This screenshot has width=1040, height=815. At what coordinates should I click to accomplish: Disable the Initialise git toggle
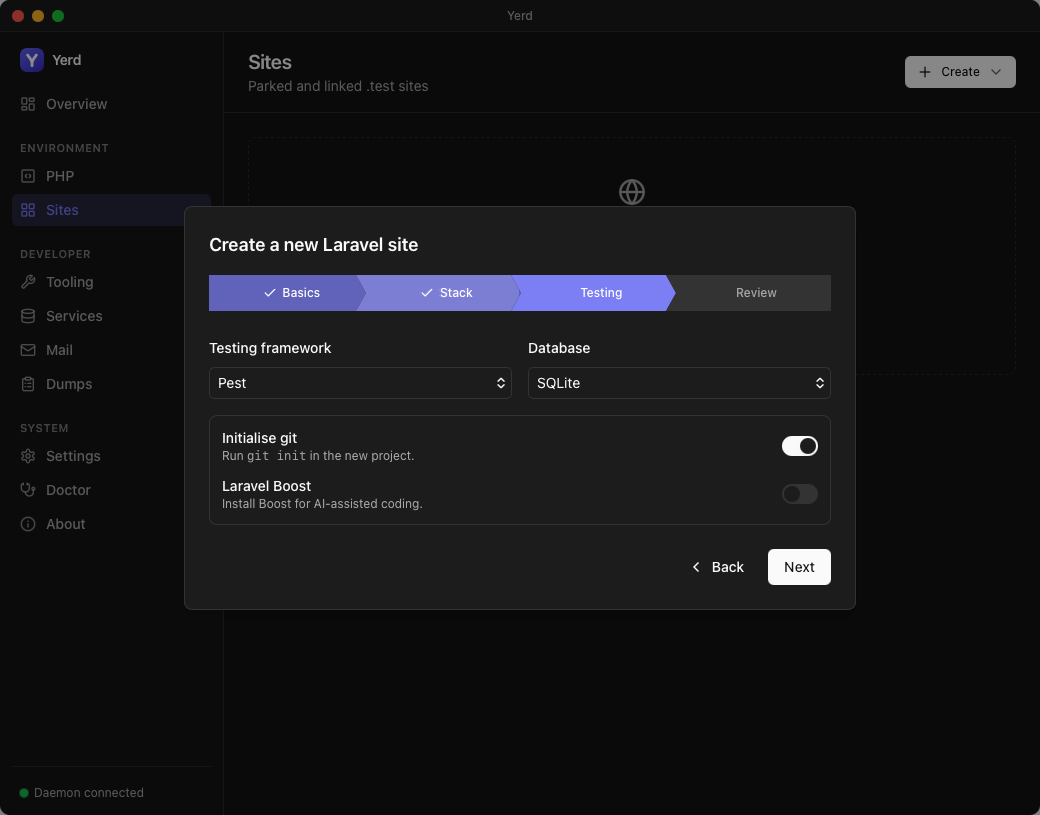point(799,446)
